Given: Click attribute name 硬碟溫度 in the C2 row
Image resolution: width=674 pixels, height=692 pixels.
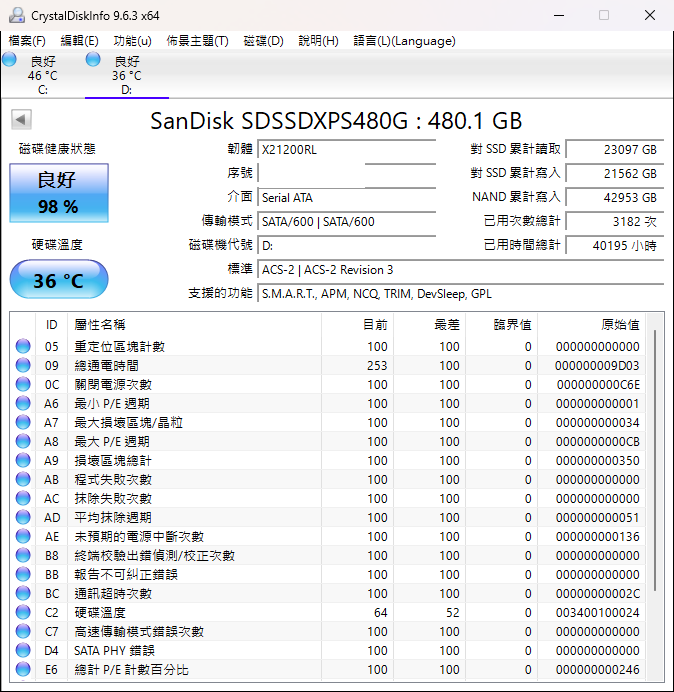Looking at the screenshot, I should click(100, 612).
